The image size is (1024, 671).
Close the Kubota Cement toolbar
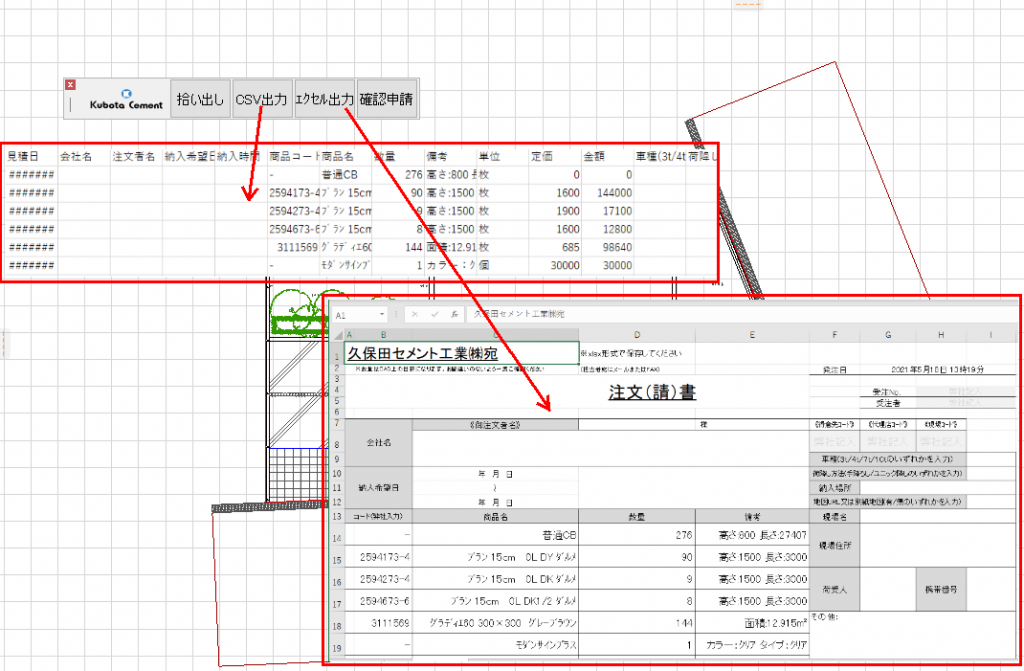[x=71, y=85]
